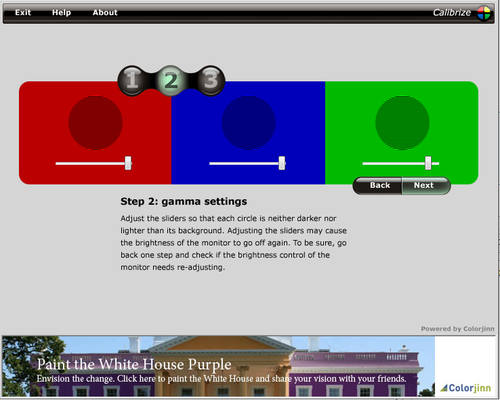The width and height of the screenshot is (500, 400).
Task: Click the Colorjinn logo in banner
Action: pyautogui.click(x=465, y=388)
